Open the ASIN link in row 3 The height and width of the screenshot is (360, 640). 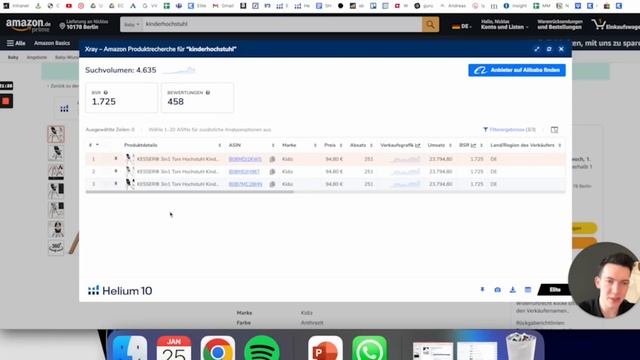[245, 184]
